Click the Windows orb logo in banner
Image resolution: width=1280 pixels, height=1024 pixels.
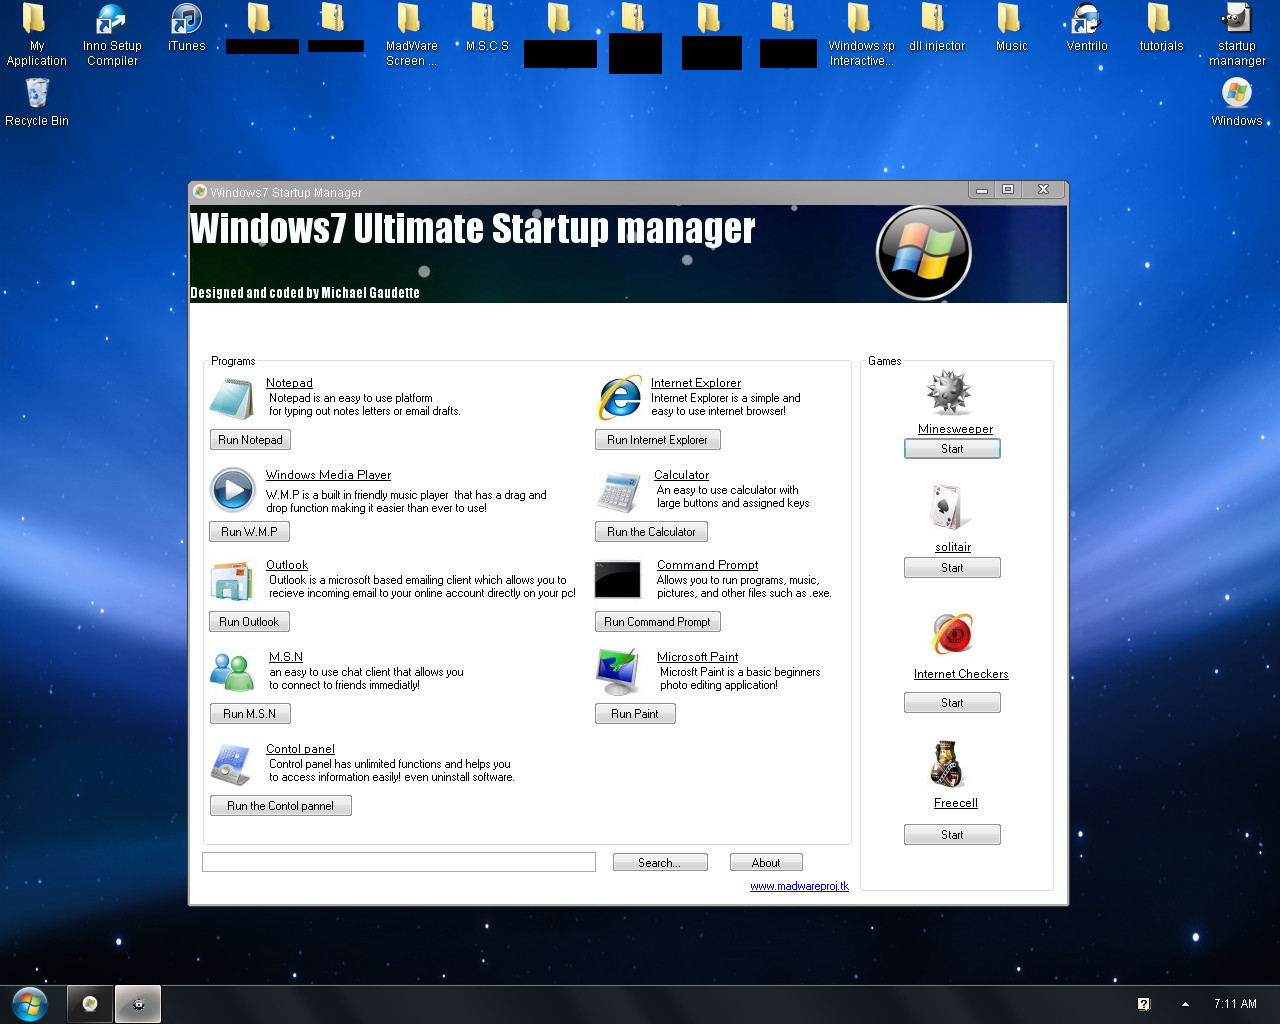click(x=924, y=252)
